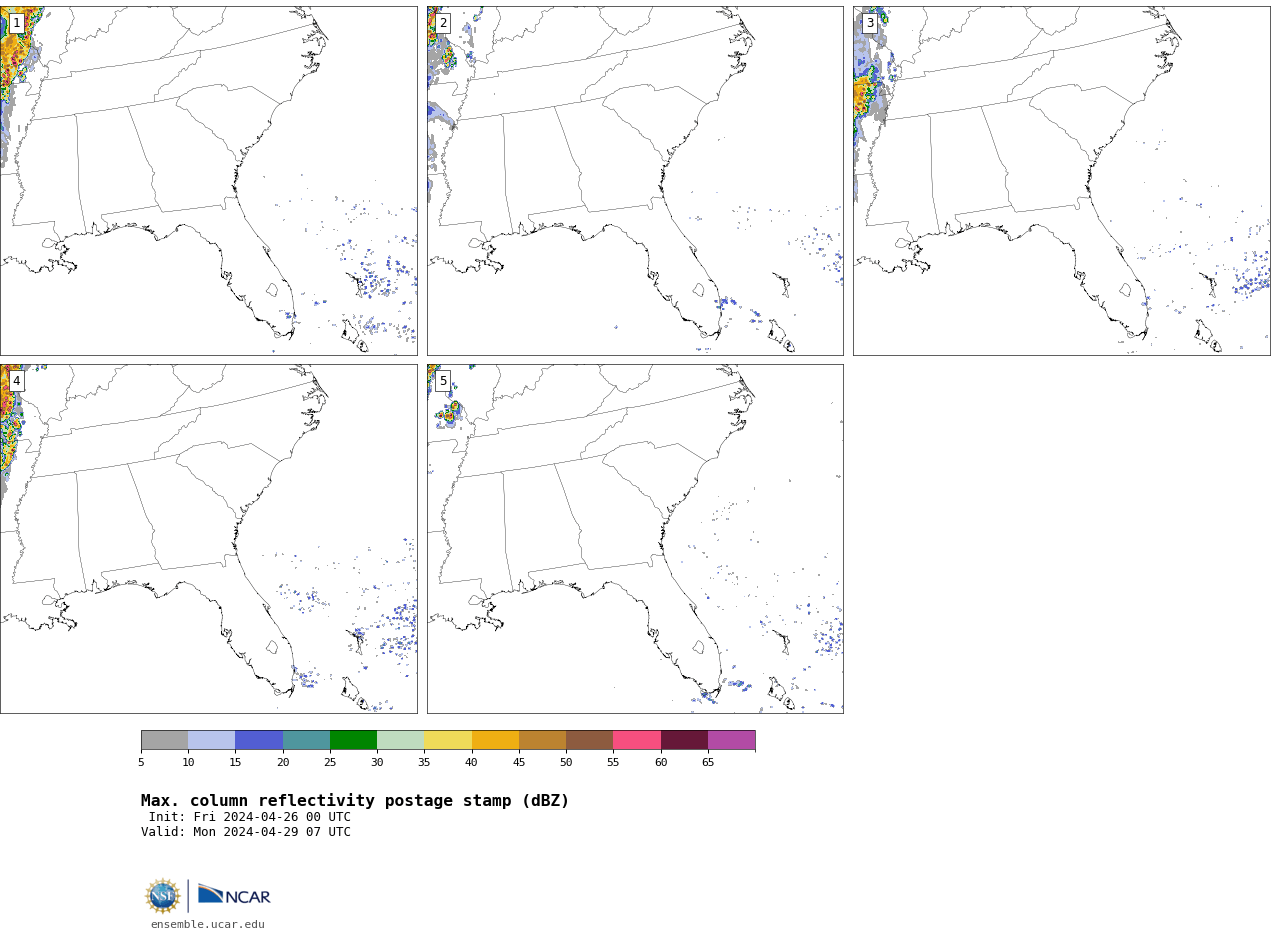Click the ensemble.ucar.edu text
The image size is (1280, 936).
click(208, 925)
